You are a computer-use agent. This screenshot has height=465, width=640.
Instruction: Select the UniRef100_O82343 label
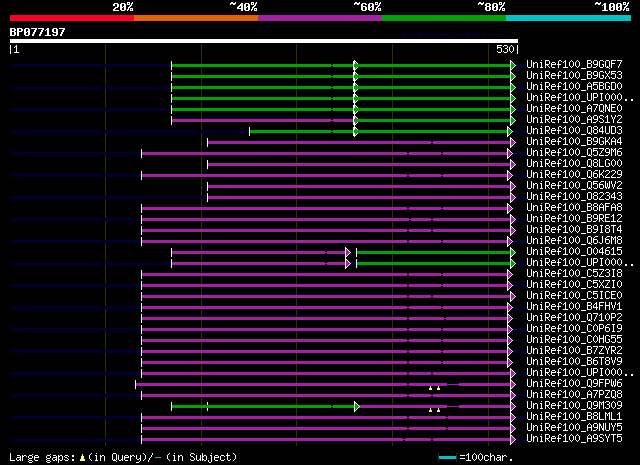[574, 197]
